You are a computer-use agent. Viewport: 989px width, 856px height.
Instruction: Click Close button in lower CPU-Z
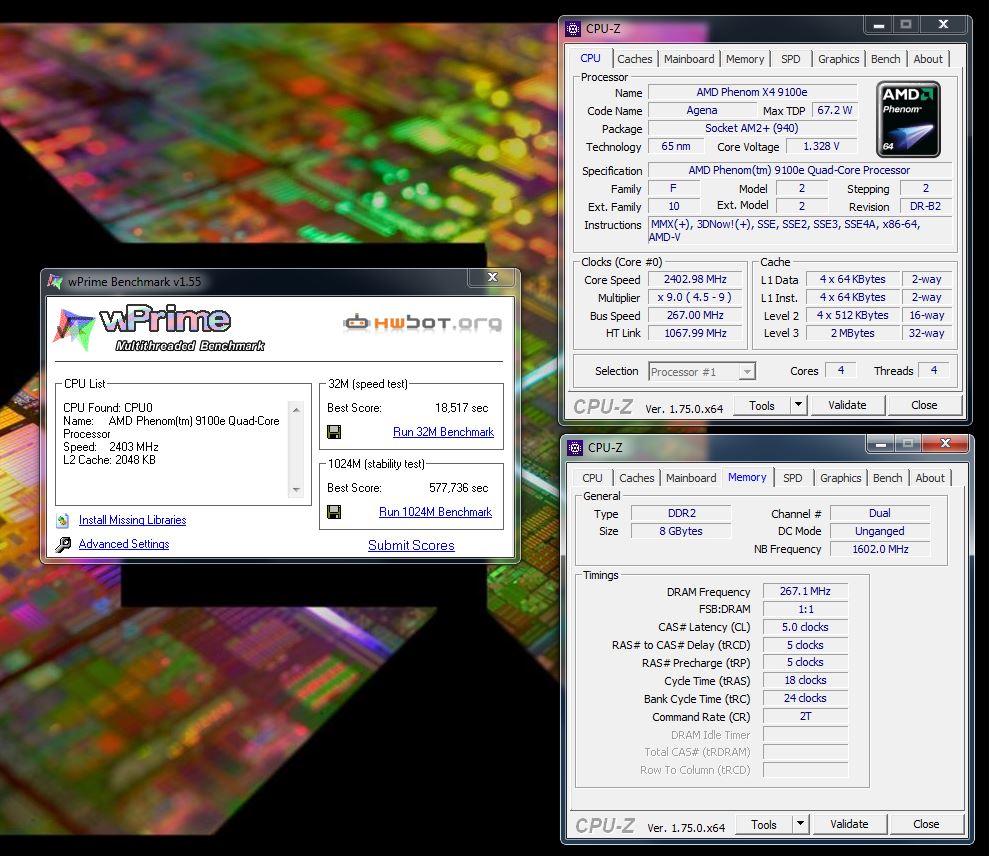(926, 824)
